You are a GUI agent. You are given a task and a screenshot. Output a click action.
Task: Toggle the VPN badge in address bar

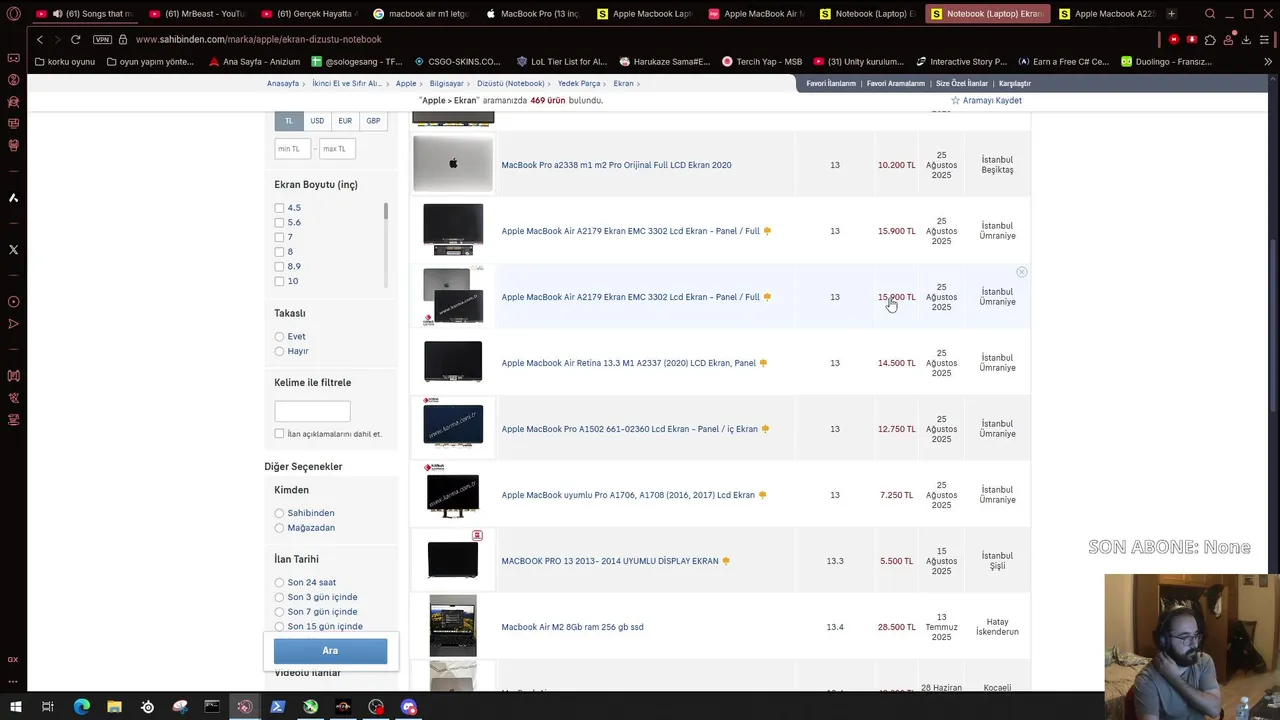click(102, 39)
